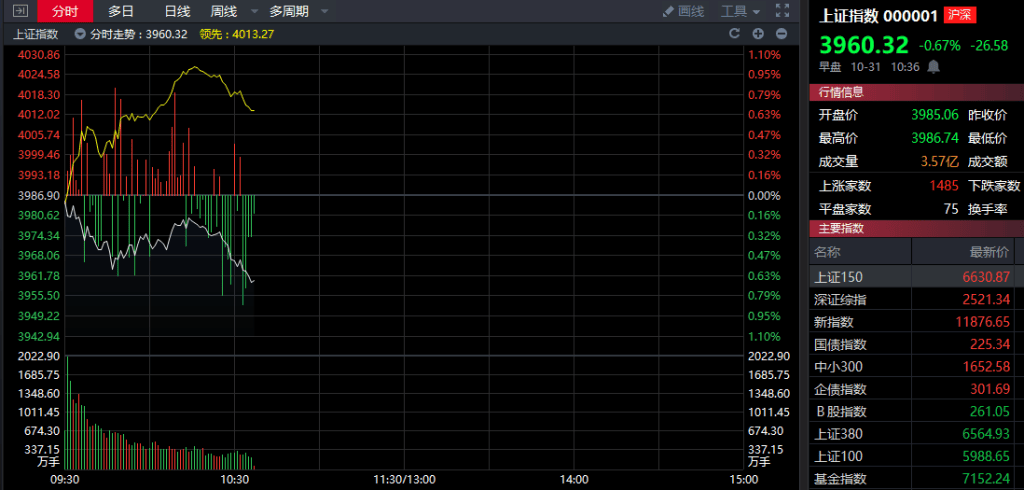Screen dimensions: 1024x490
Task: Select the 画线 drawing pencil tool
Action: tap(683, 11)
